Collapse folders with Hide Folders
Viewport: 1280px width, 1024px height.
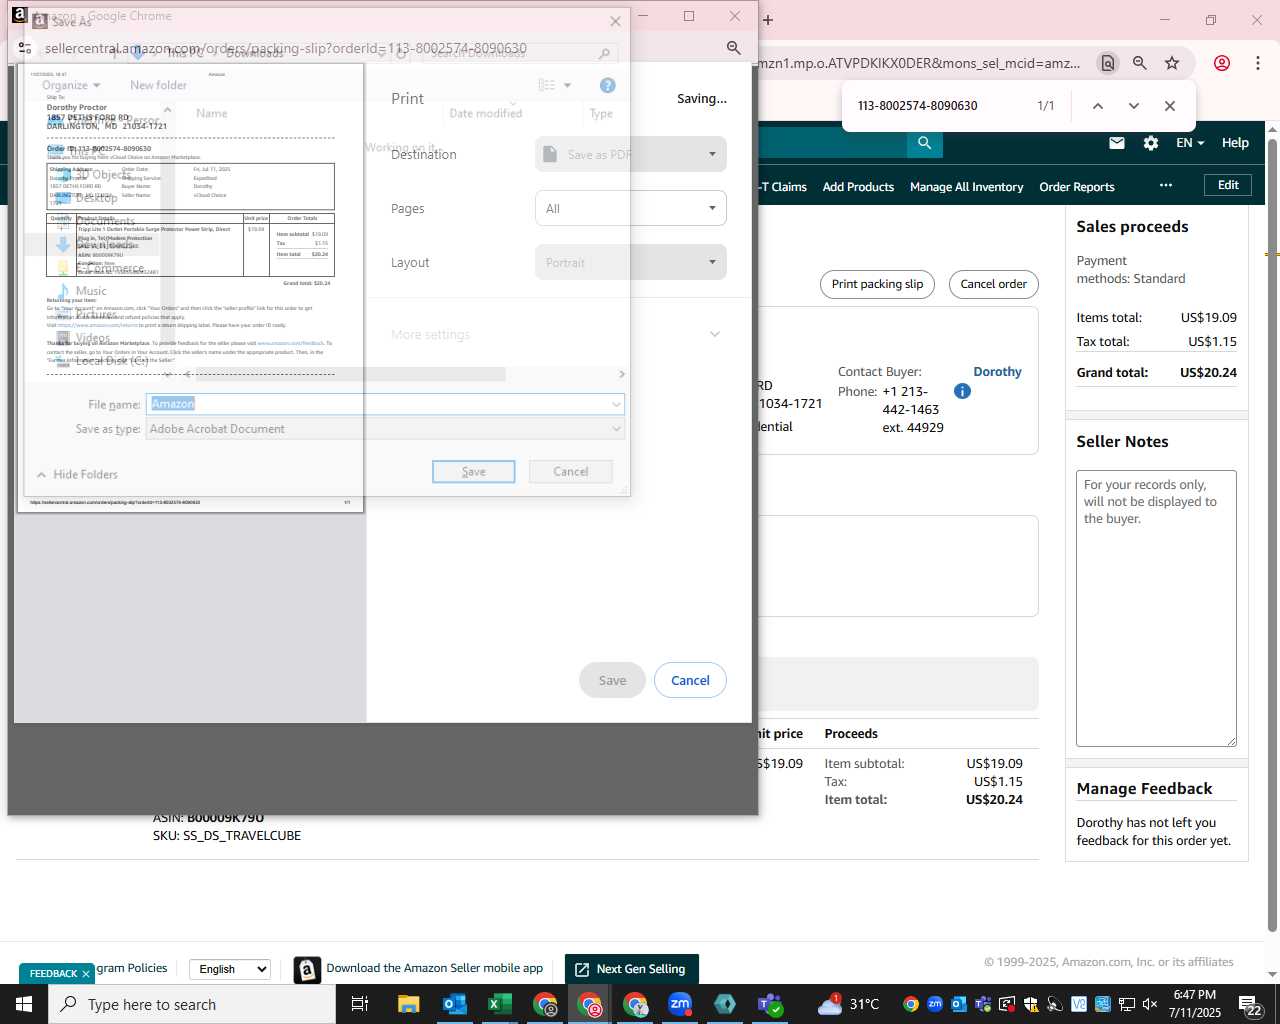(x=77, y=474)
